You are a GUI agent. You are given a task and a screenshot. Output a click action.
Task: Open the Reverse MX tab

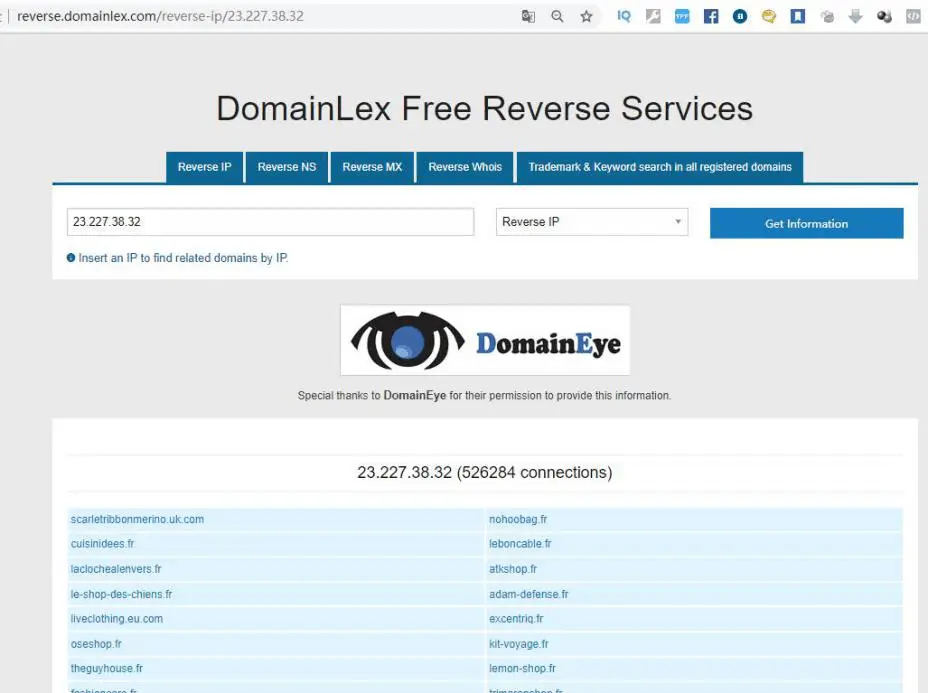[x=372, y=167]
